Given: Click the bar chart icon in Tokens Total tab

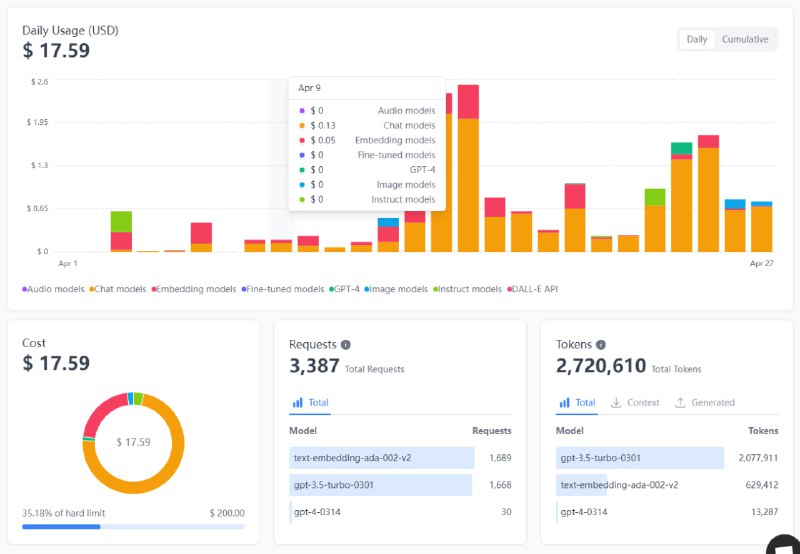Looking at the screenshot, I should pyautogui.click(x=564, y=403).
